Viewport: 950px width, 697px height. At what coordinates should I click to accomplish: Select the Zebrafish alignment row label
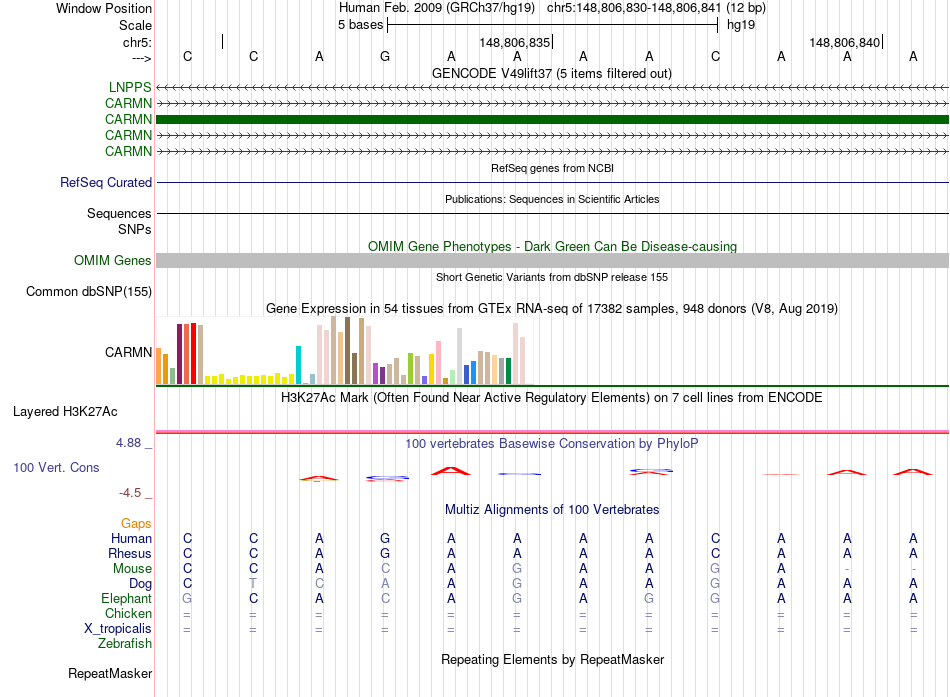coord(125,644)
